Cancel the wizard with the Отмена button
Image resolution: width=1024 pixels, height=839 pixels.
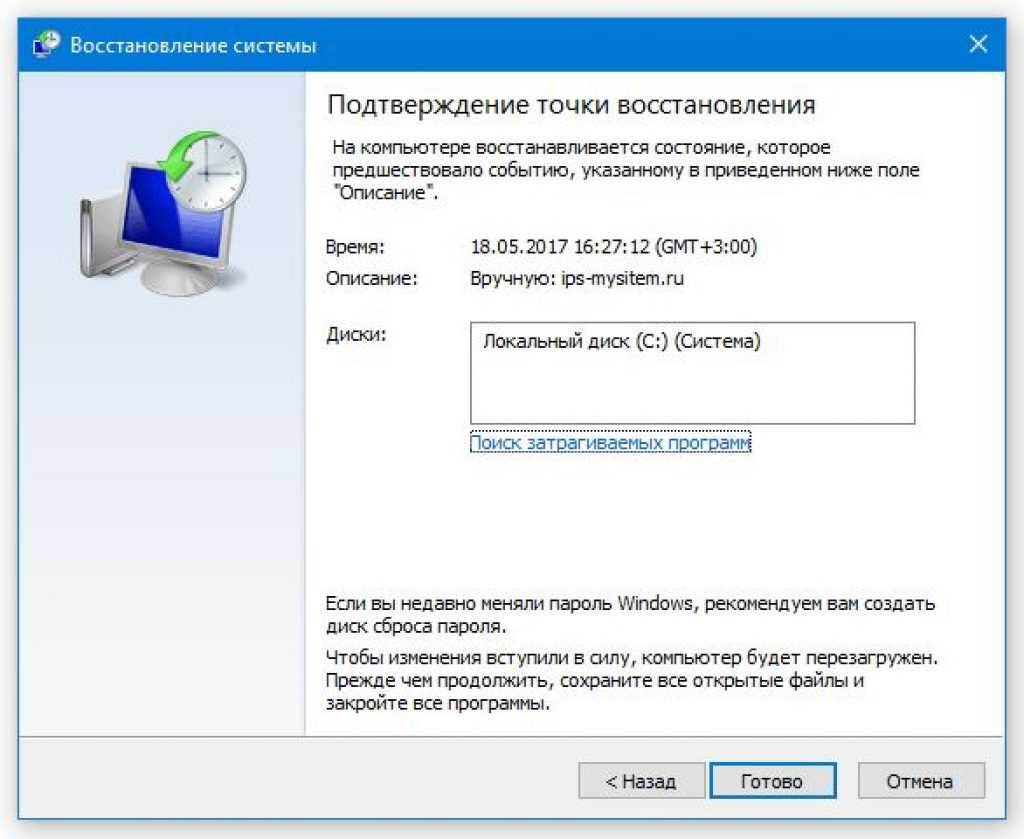coord(921,781)
